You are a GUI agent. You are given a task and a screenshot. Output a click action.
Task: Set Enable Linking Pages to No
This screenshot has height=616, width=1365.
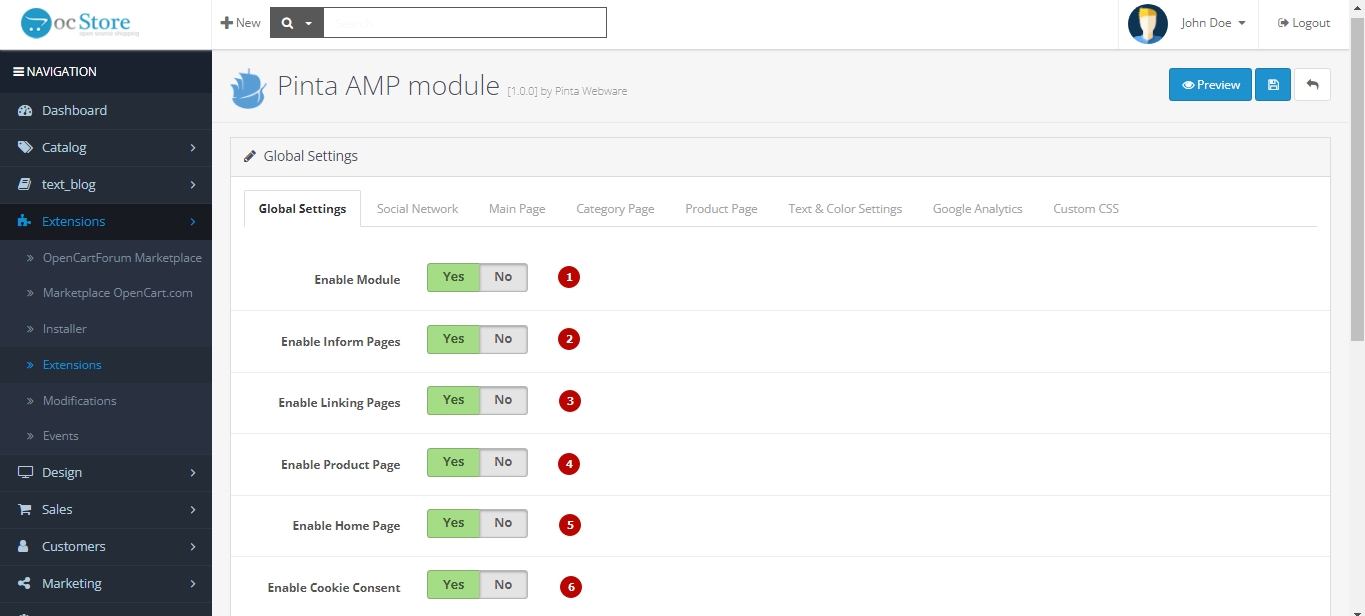503,401
